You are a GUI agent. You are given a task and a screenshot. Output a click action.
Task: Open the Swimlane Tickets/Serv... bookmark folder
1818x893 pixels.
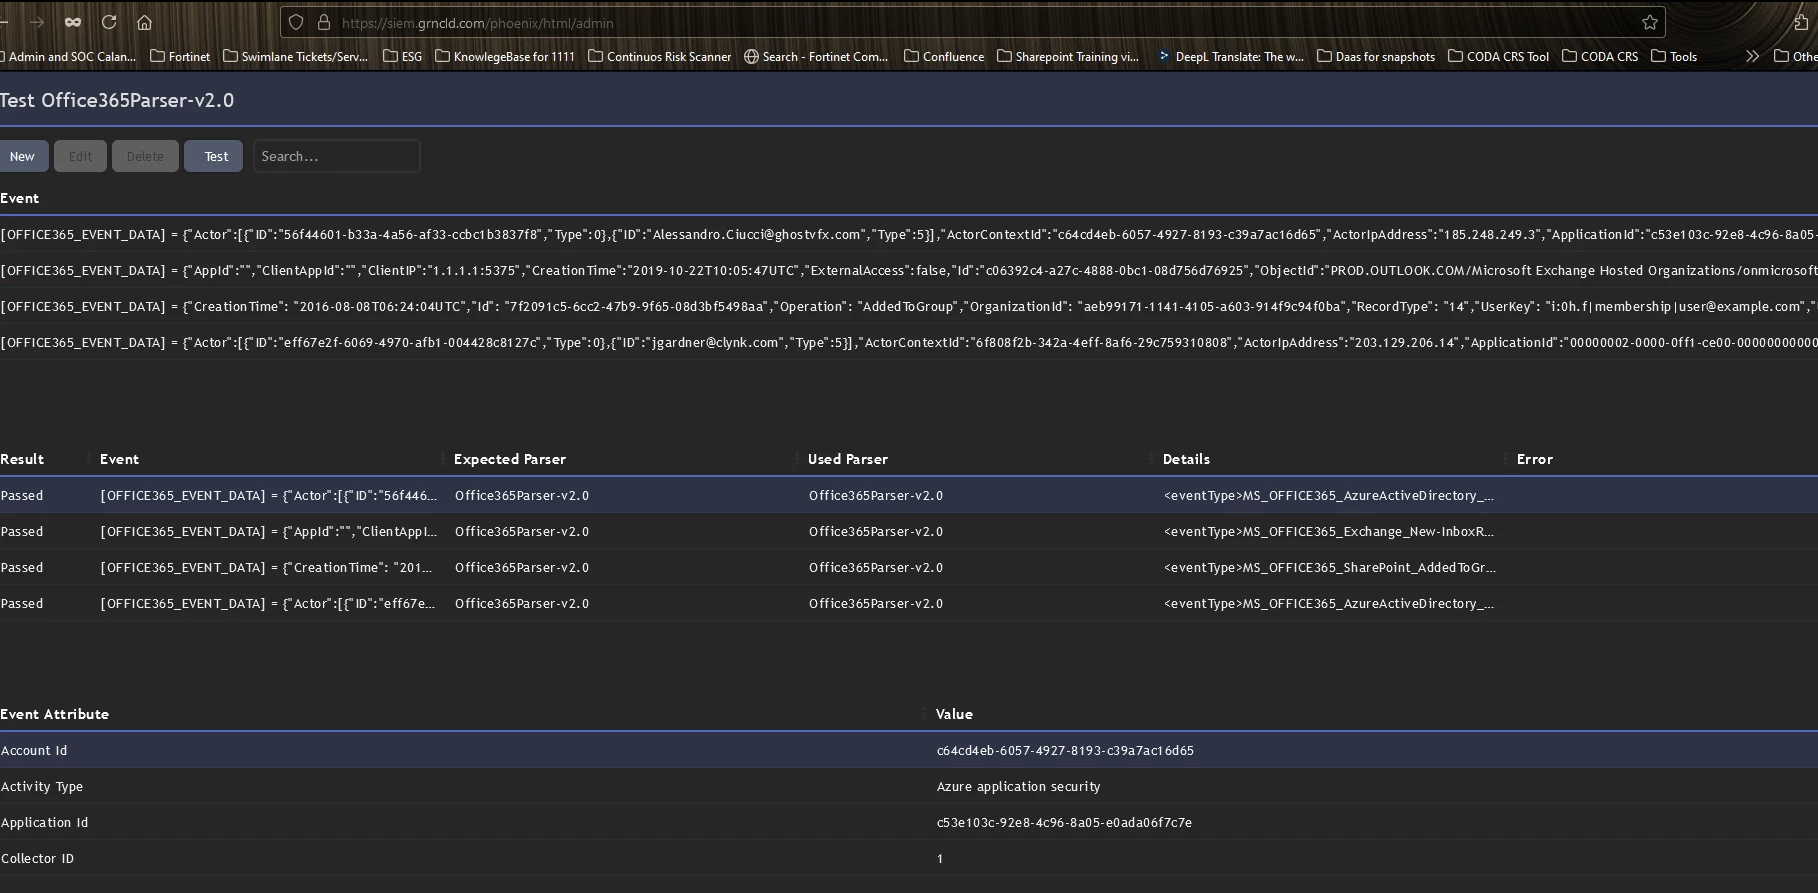295,57
